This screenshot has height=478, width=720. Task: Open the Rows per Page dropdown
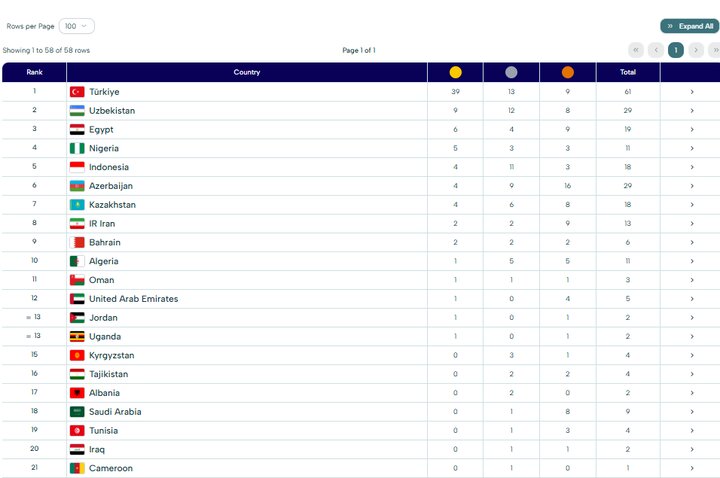(x=76, y=26)
